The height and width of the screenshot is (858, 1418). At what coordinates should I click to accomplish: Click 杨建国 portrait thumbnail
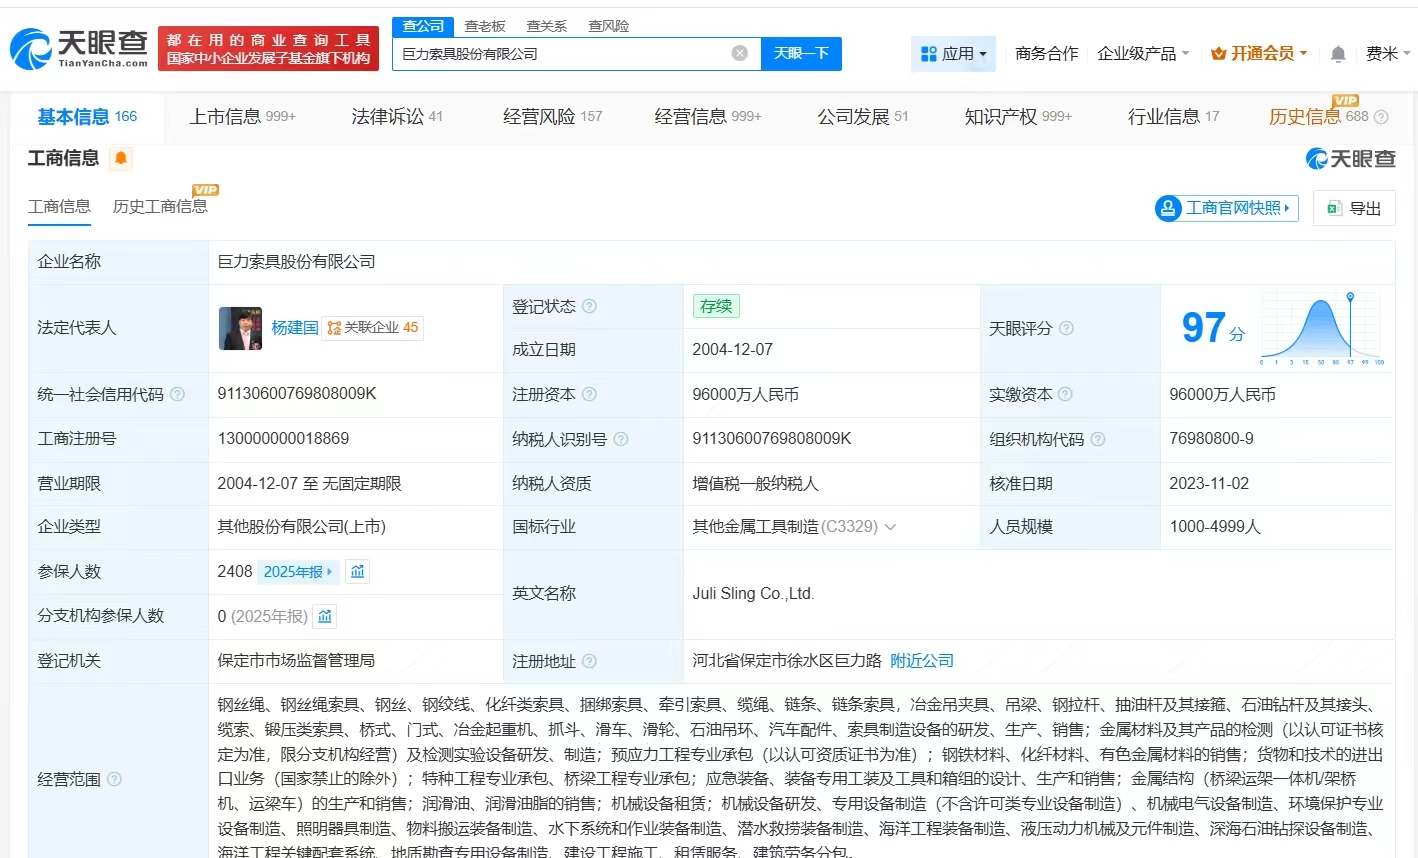(x=240, y=328)
